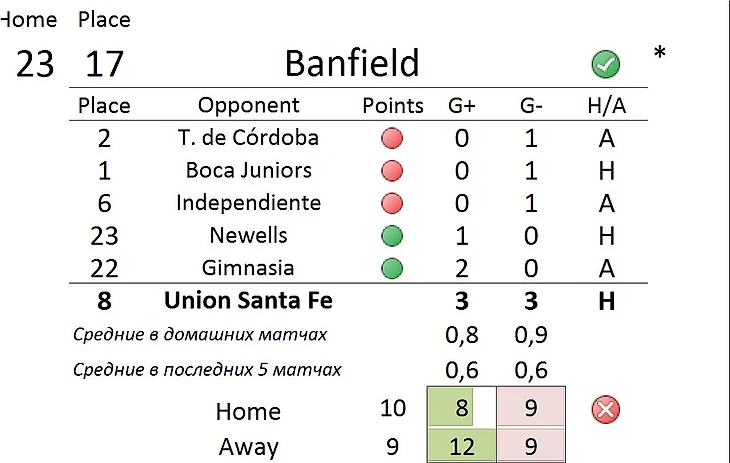Select the Banfield team name title
The image size is (730, 463).
(x=352, y=64)
